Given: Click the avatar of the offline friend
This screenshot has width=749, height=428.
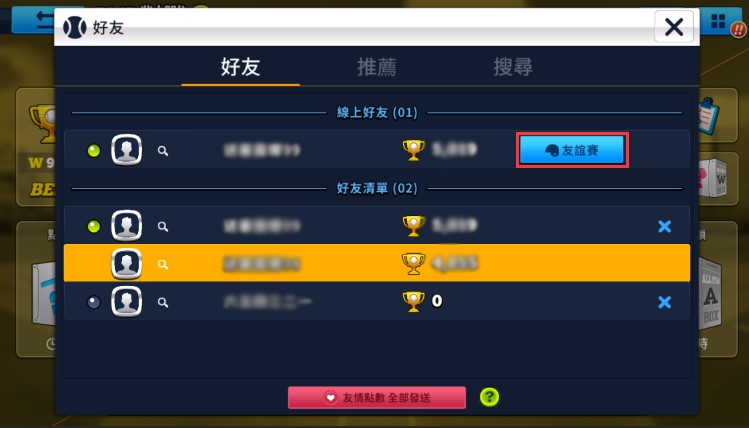Looking at the screenshot, I should 127,301.
